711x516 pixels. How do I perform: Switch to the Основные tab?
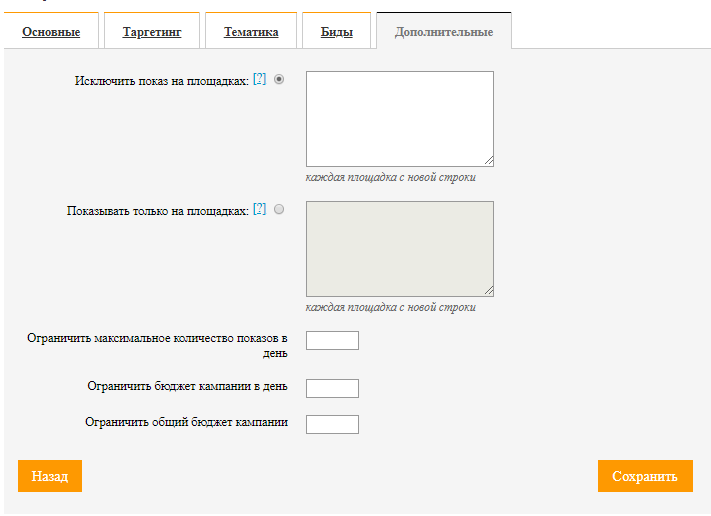click(x=51, y=32)
